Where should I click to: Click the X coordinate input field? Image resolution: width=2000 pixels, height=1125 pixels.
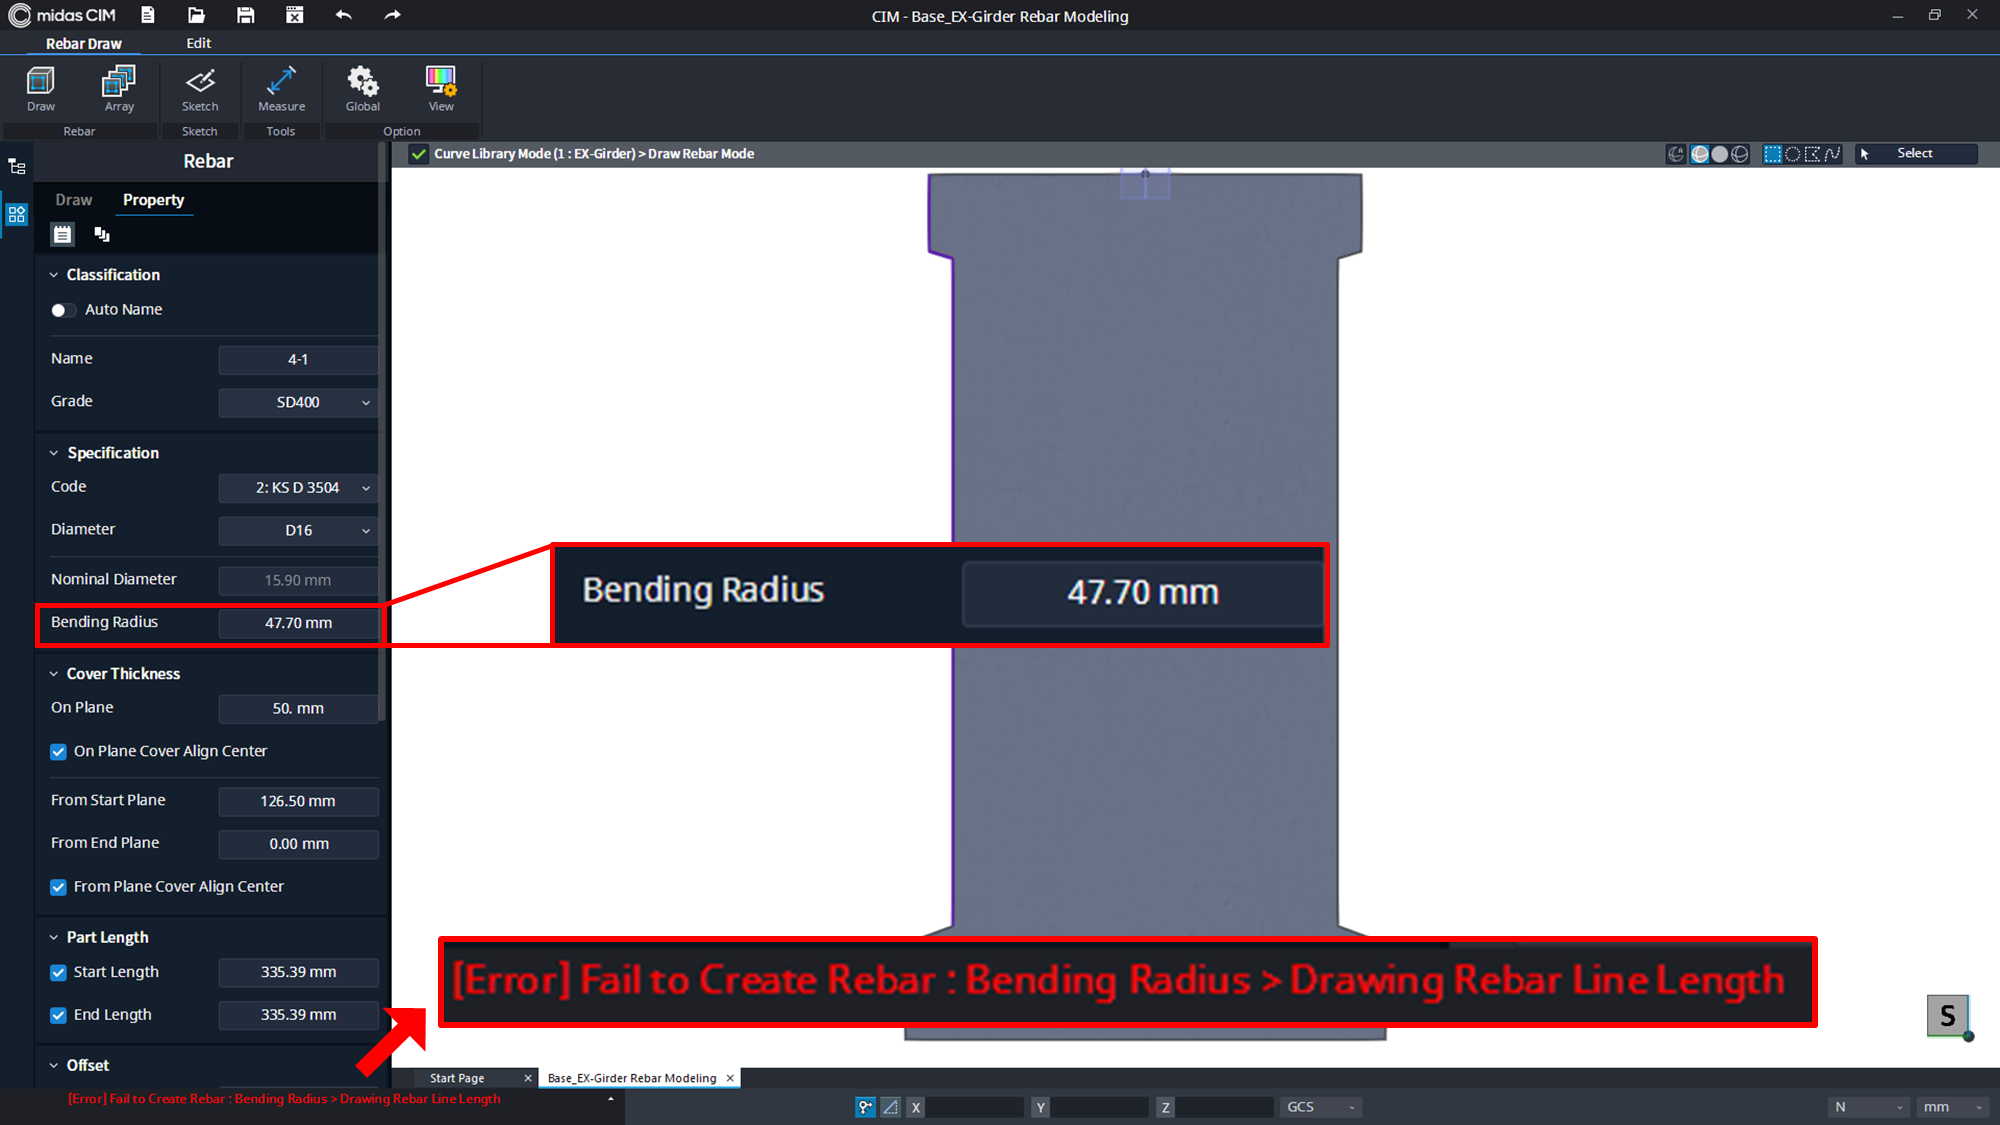[x=975, y=1107]
